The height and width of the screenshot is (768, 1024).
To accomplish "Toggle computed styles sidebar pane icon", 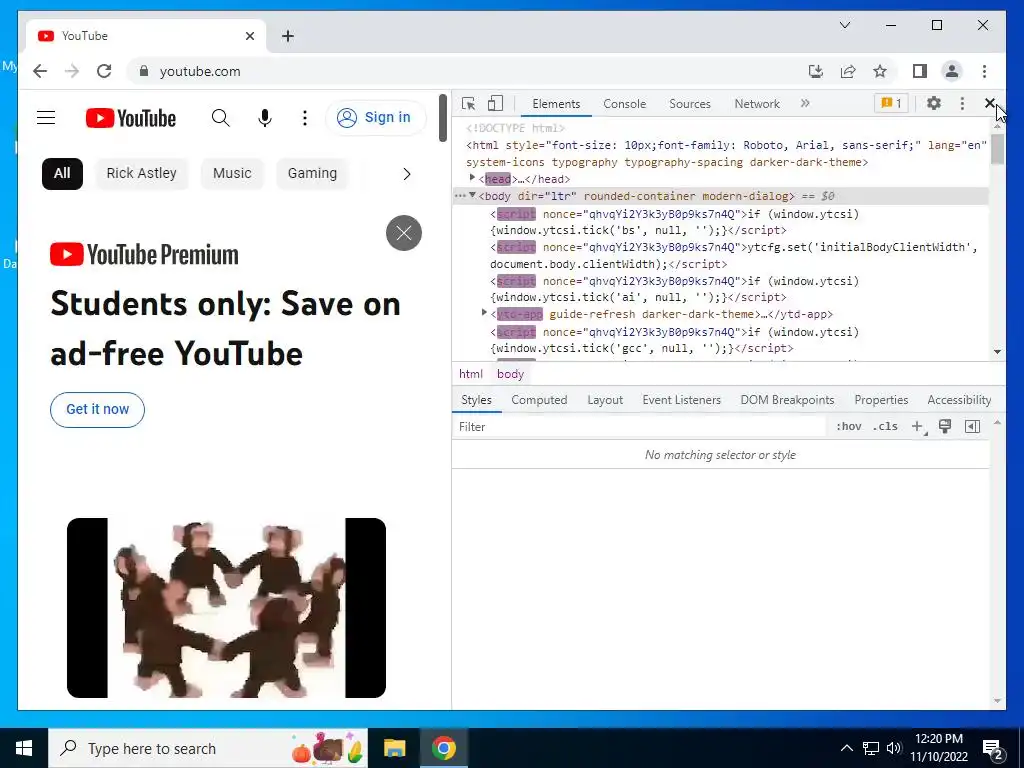I will click(972, 426).
